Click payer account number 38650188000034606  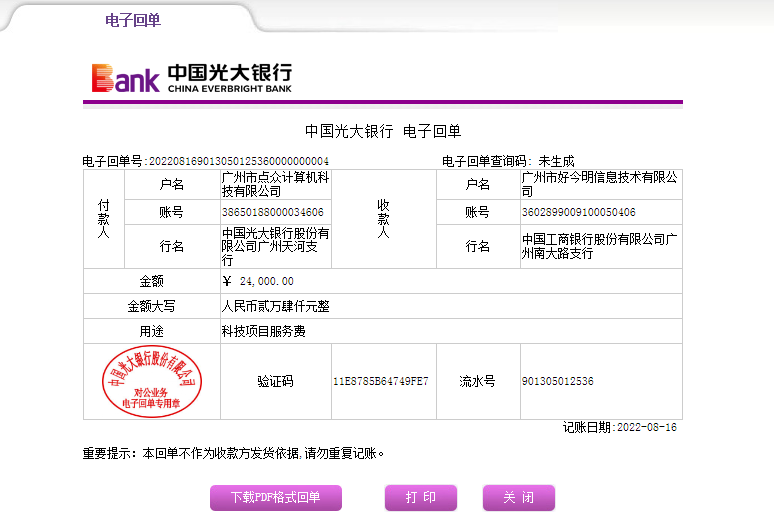(x=272, y=212)
